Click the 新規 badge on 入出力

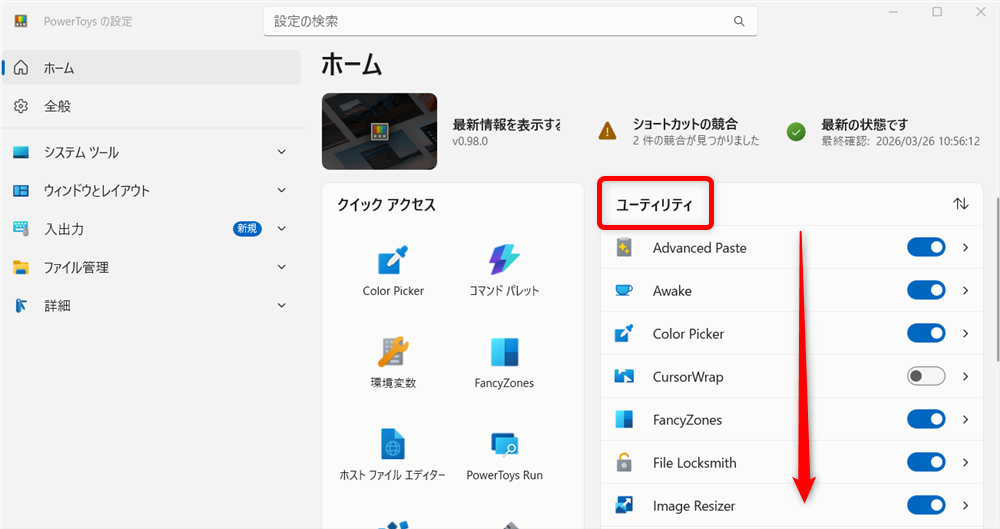pos(247,228)
